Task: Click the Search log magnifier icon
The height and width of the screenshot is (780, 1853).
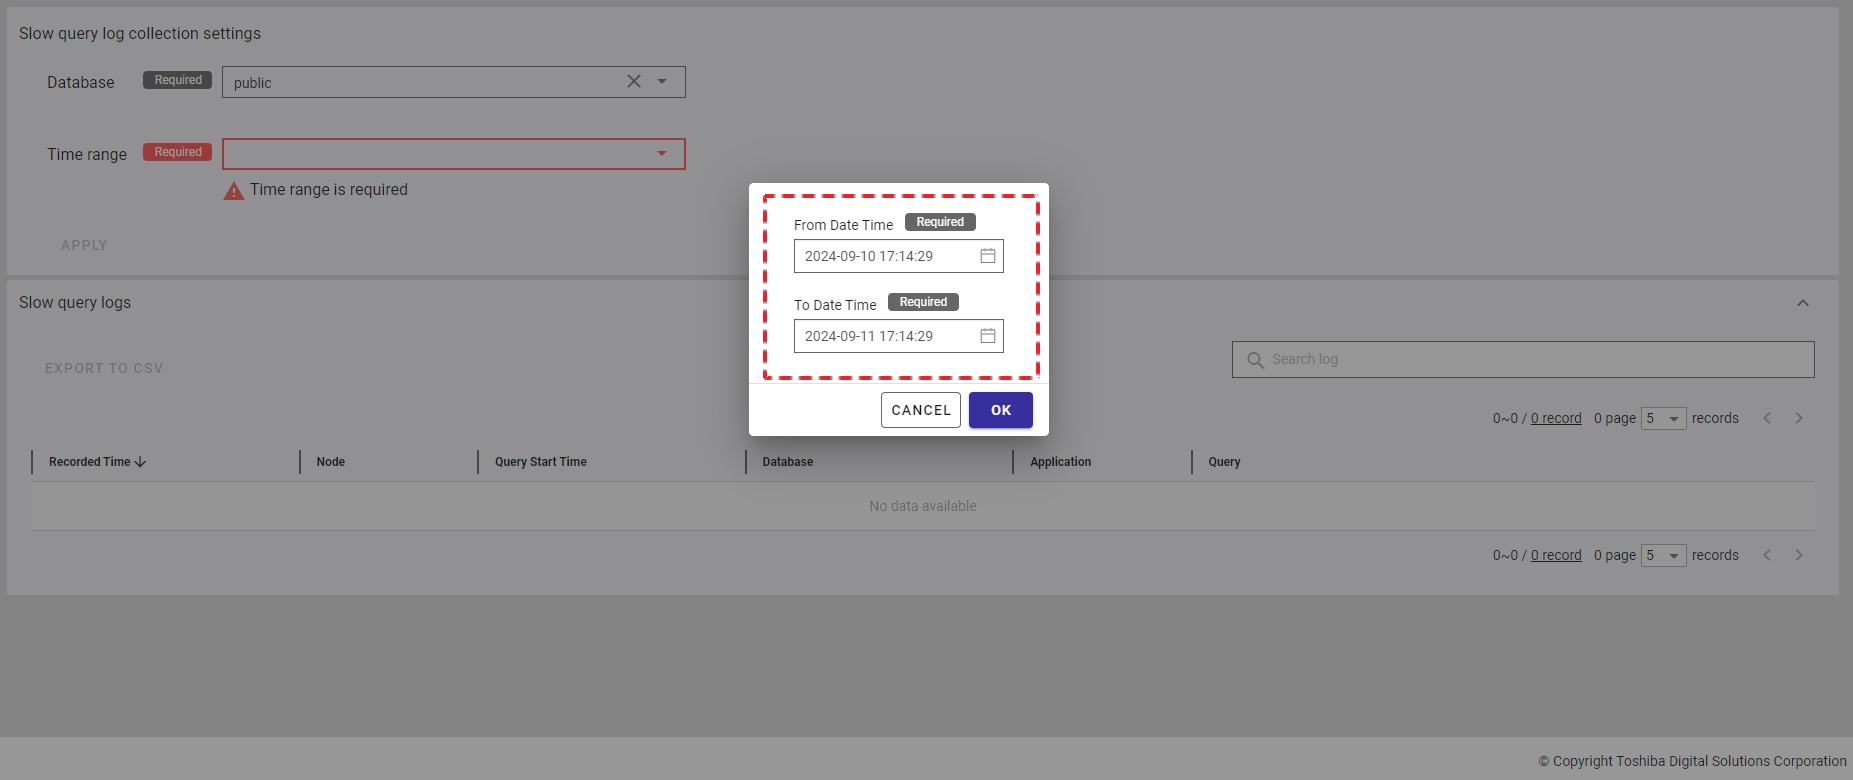Action: (x=1255, y=360)
